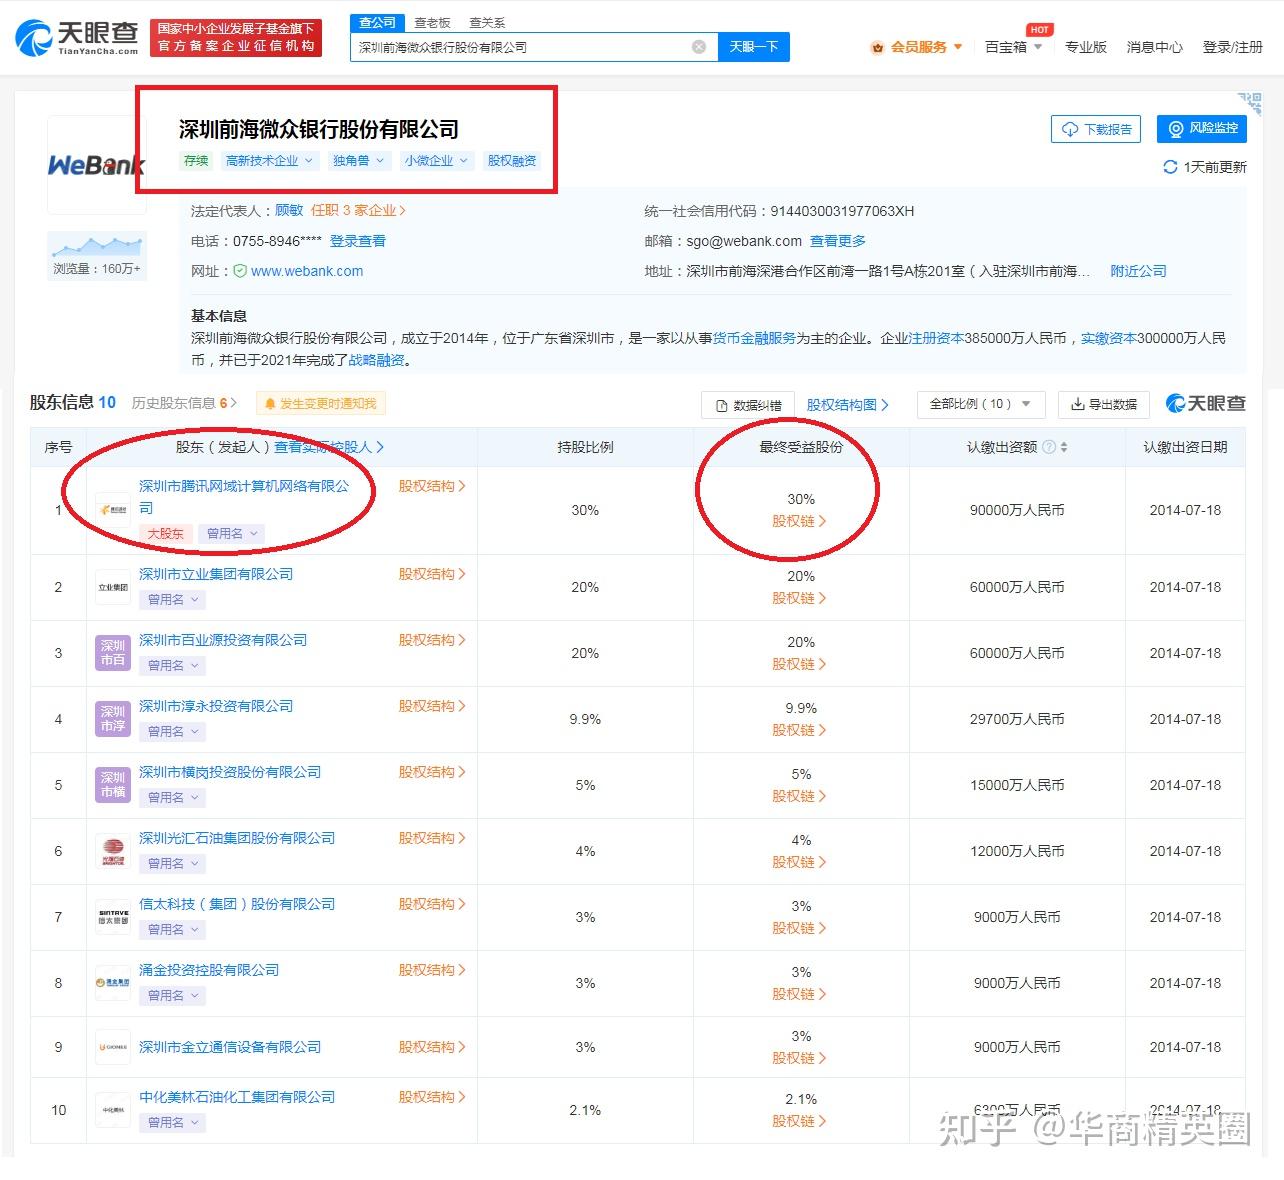
Task: Click the Gionee logo of 深圳市金立通信设备有限公司
Action: coord(113,1047)
